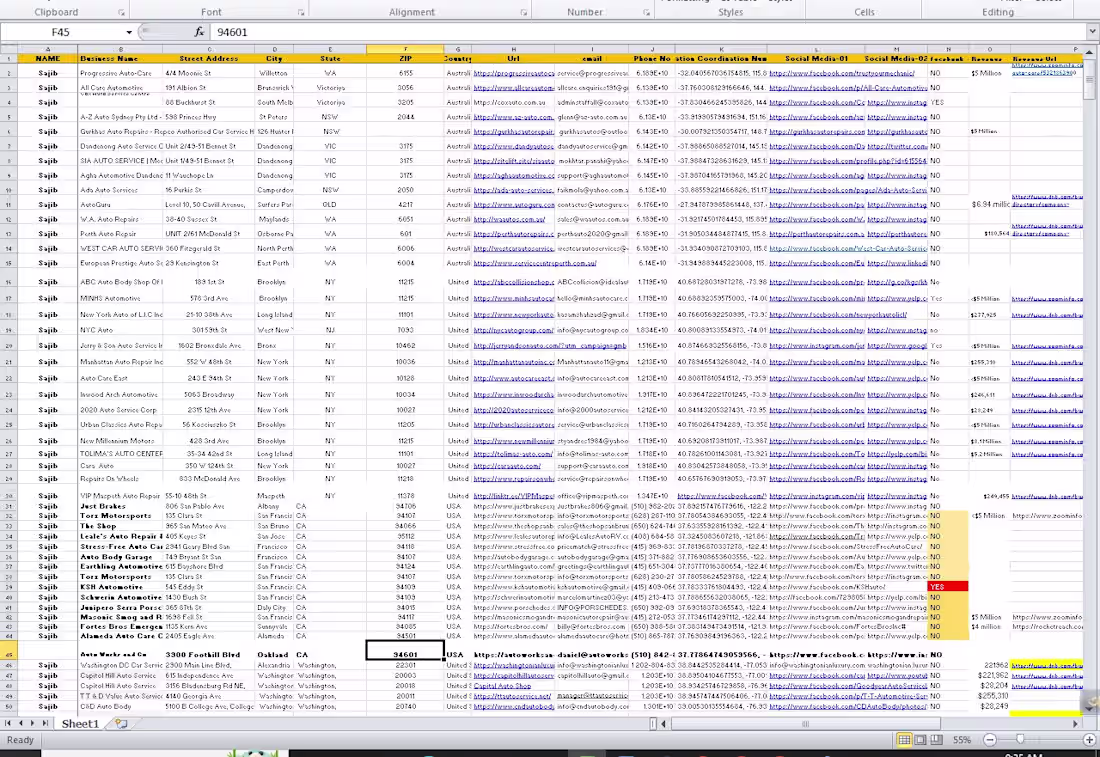Screen dimensions: 1100x757
Task: Click the 55% zoom level
Action: click(x=962, y=739)
